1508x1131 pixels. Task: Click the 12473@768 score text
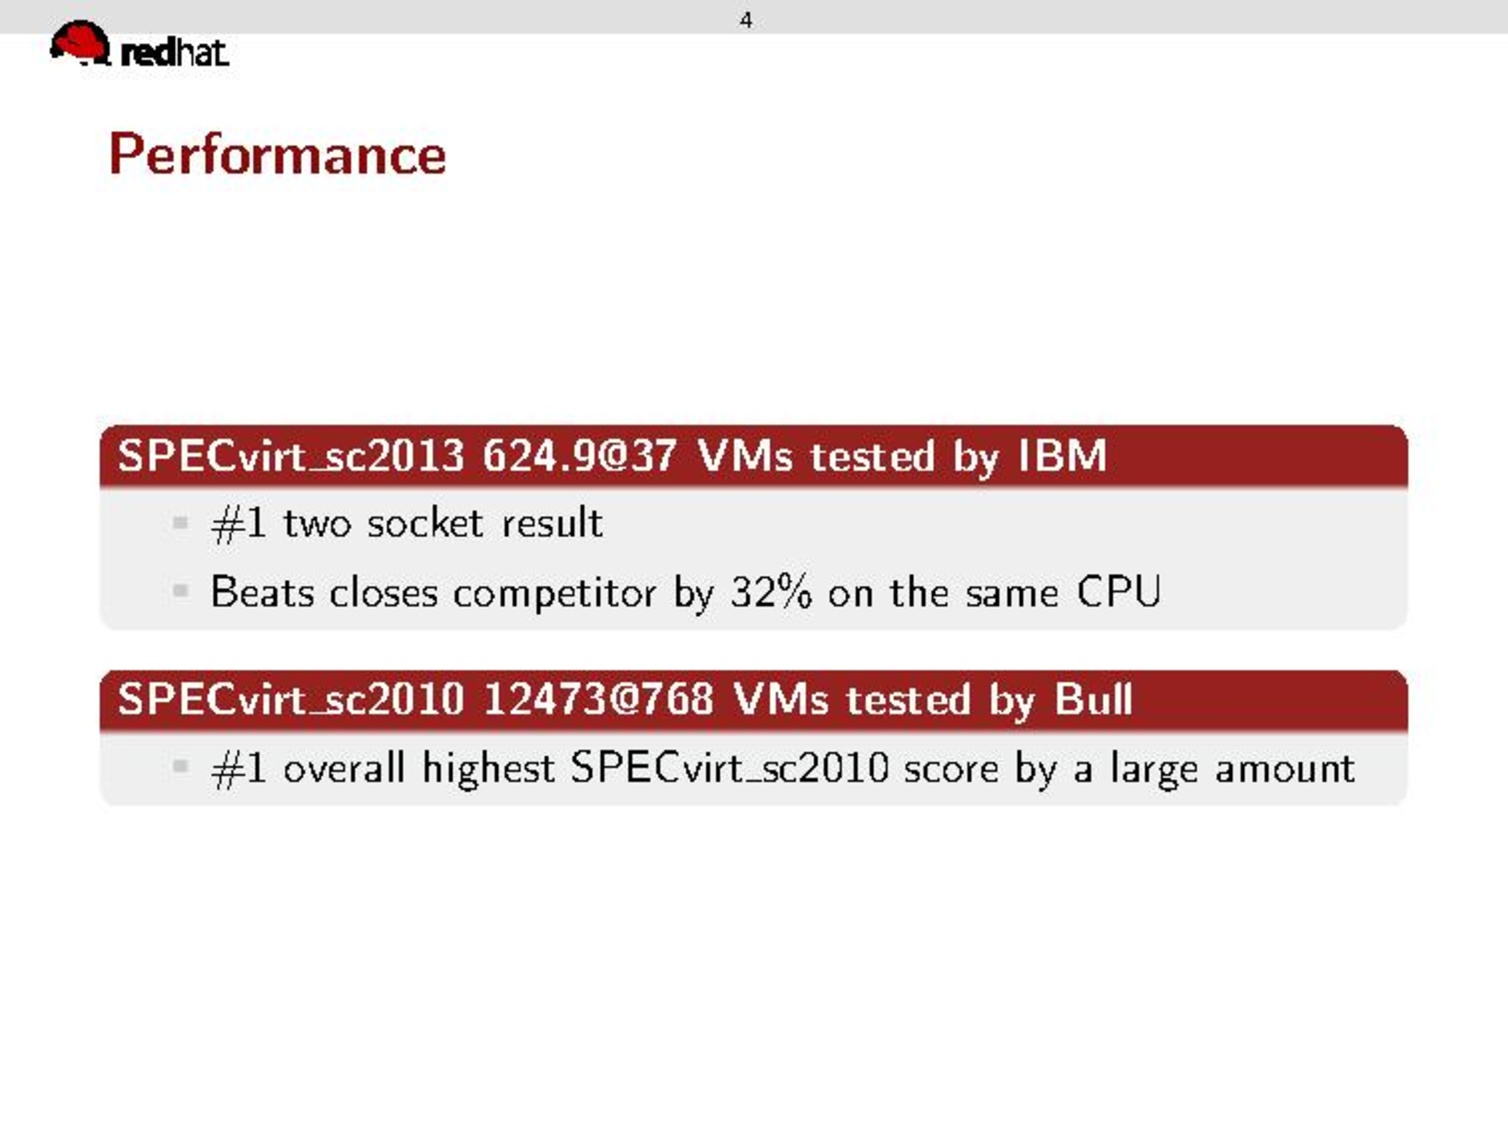[x=598, y=699]
